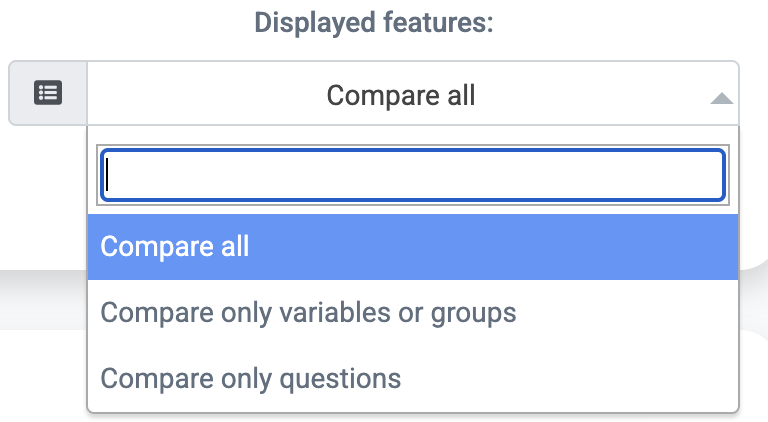Choose Compare only variables or groups
The height and width of the screenshot is (422, 768).
[413, 312]
